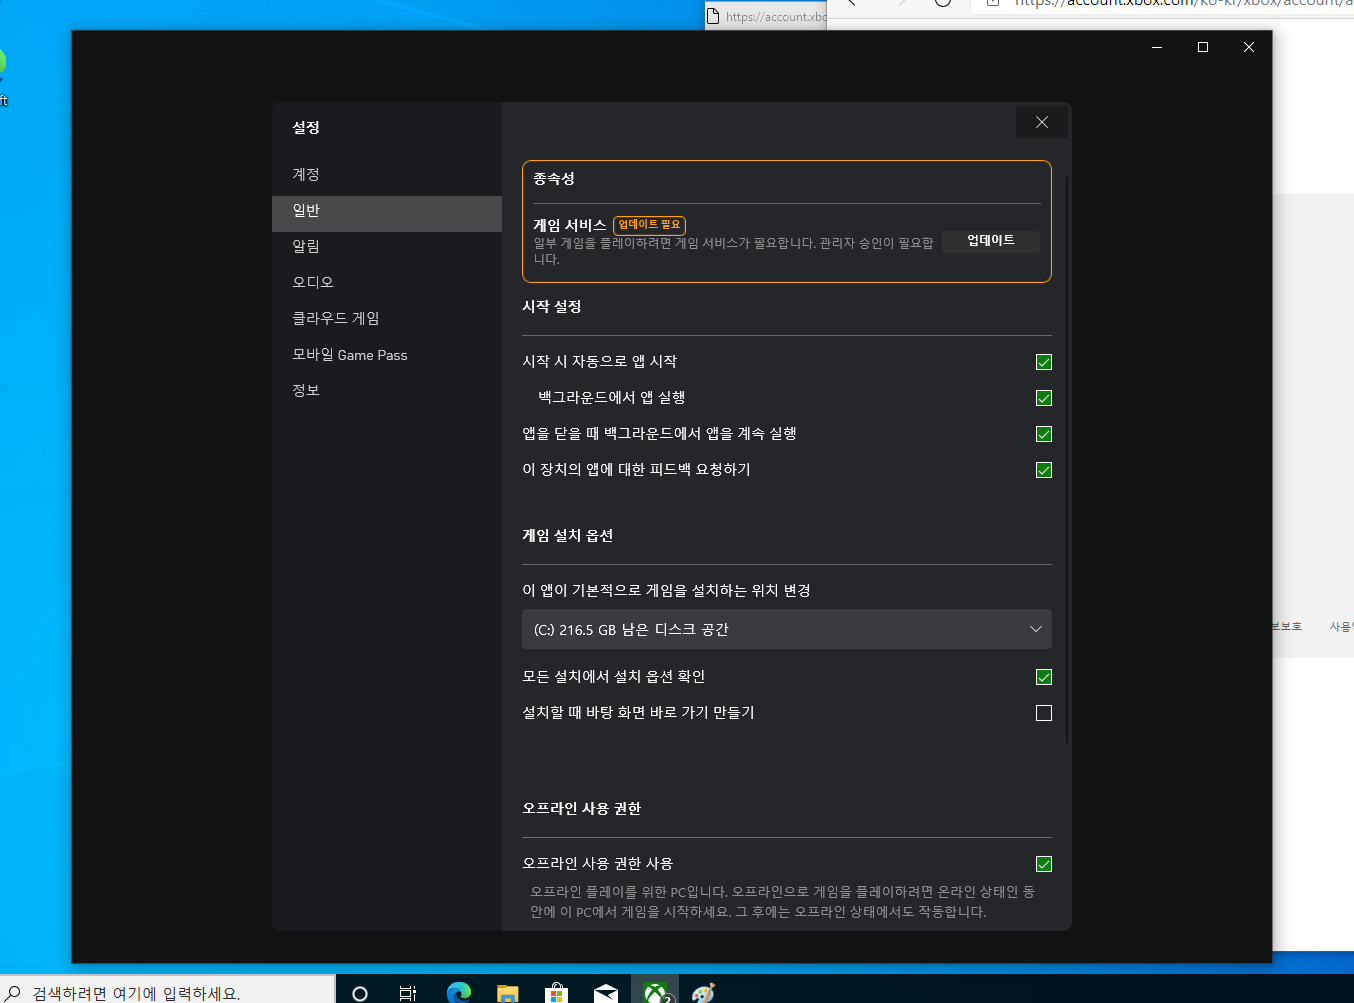This screenshot has height=1003, width=1354.
Task: Click the taskbar search magnifier icon
Action: coord(14,993)
